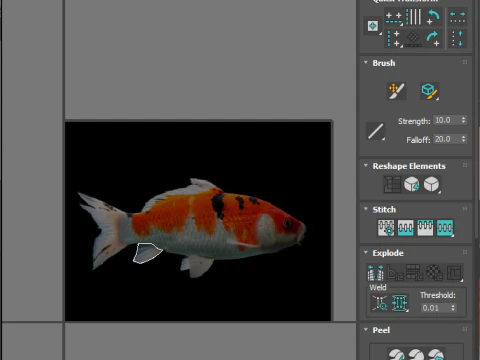Rotate selection +90 degrees around pivot

[433, 38]
